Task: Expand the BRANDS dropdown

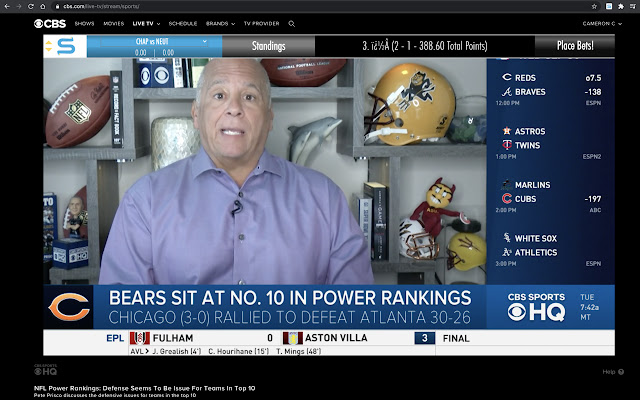Action: tap(220, 24)
